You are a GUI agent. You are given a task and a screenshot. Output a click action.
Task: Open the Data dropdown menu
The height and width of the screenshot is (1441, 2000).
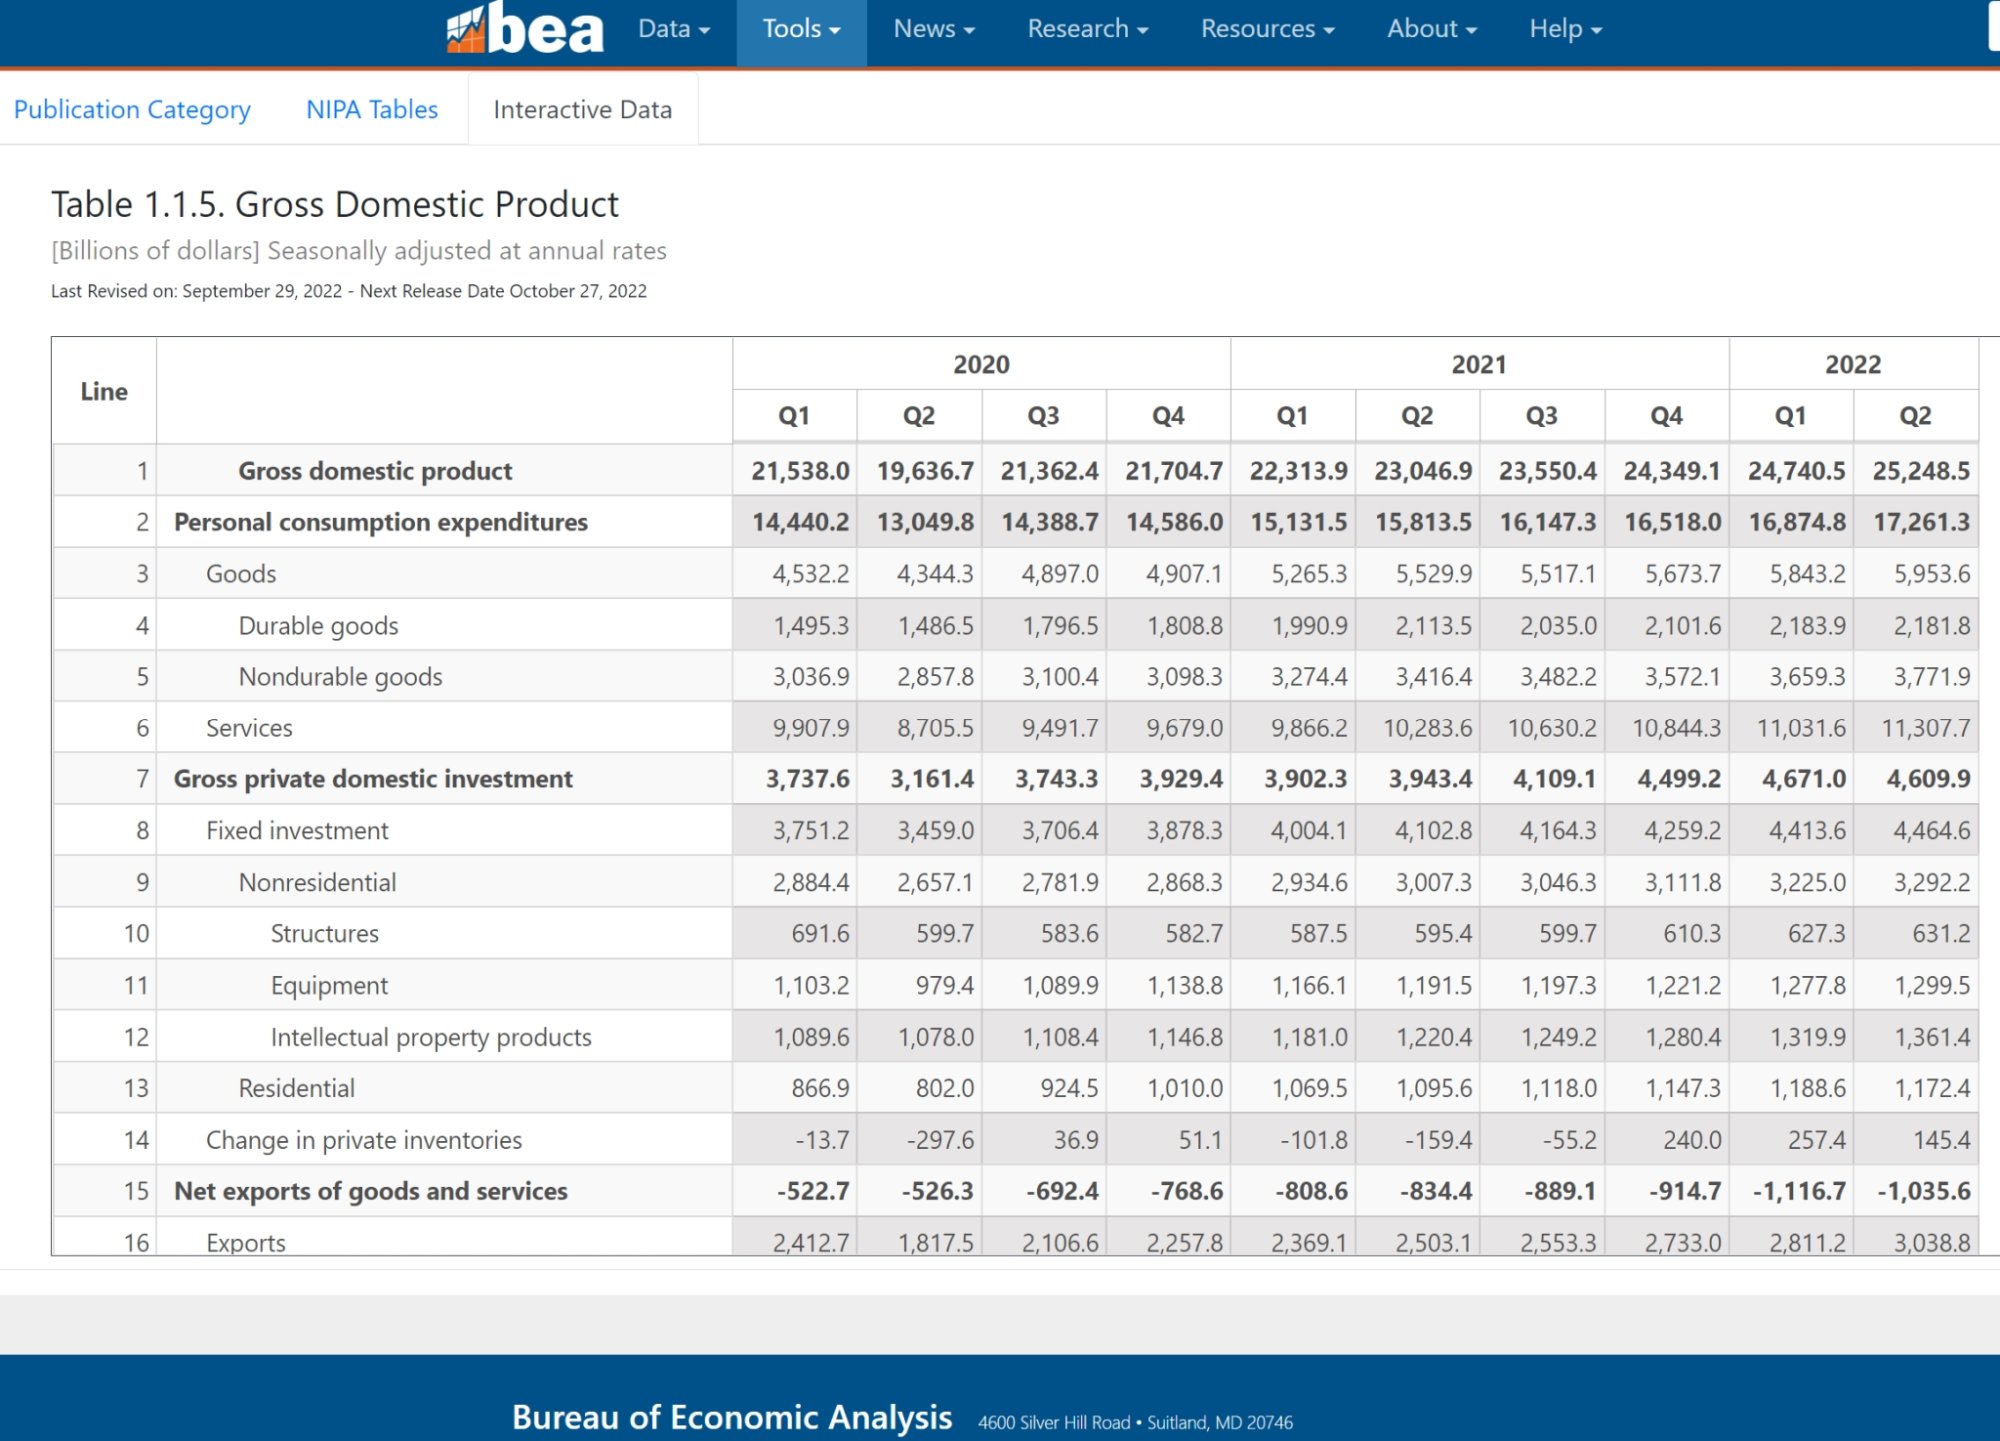(674, 29)
